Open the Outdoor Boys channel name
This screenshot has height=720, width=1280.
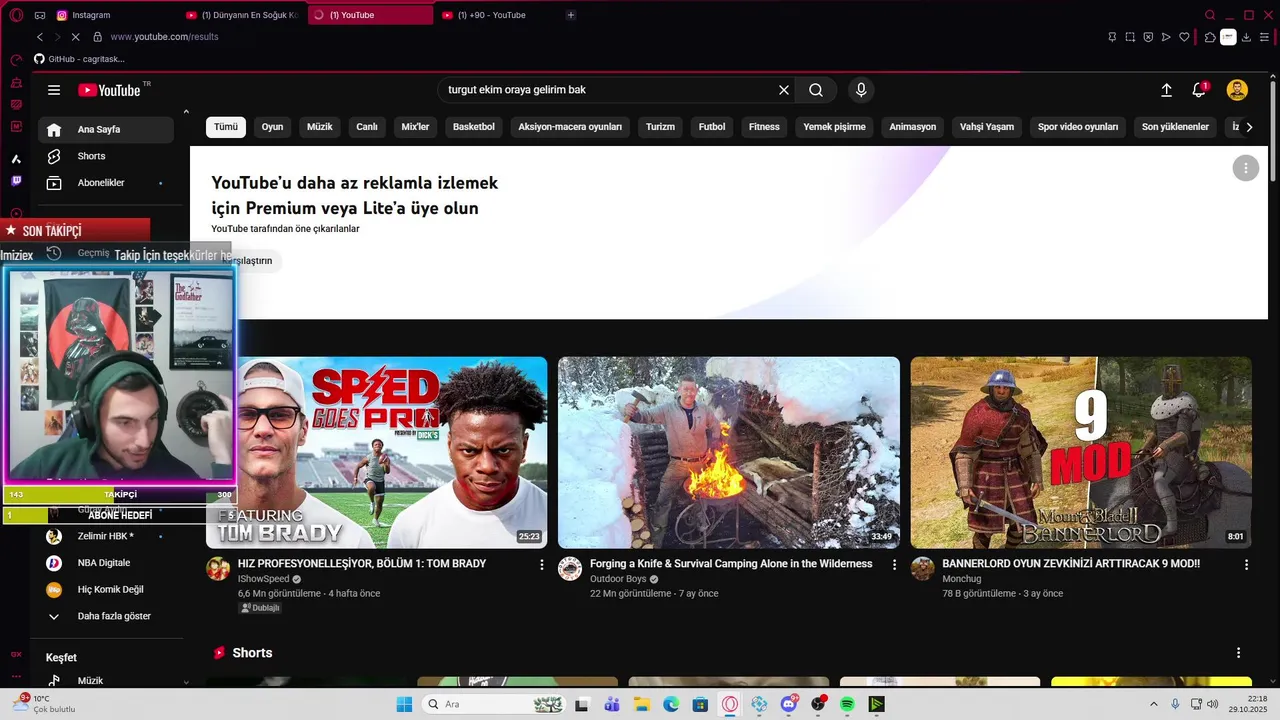click(x=618, y=579)
